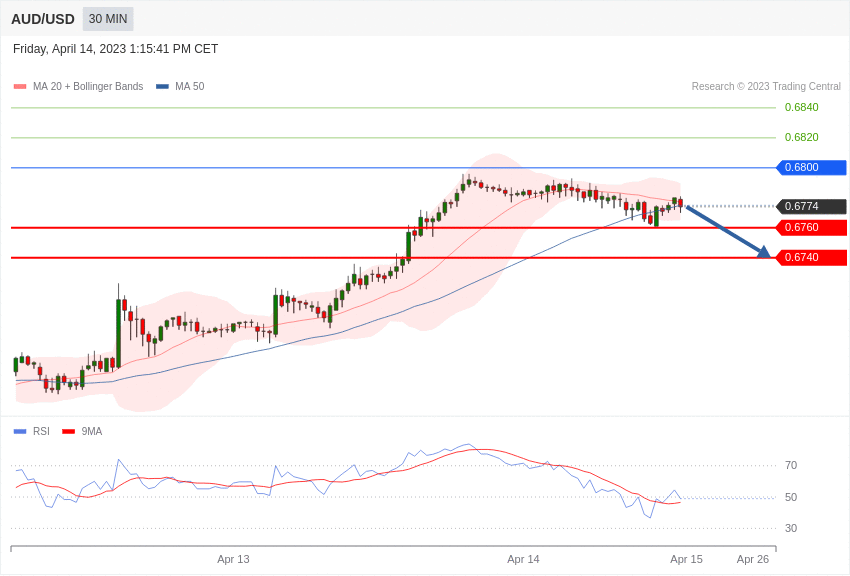Image resolution: width=850 pixels, height=576 pixels.
Task: Click the 9MA red legend swatch
Action: [68, 432]
